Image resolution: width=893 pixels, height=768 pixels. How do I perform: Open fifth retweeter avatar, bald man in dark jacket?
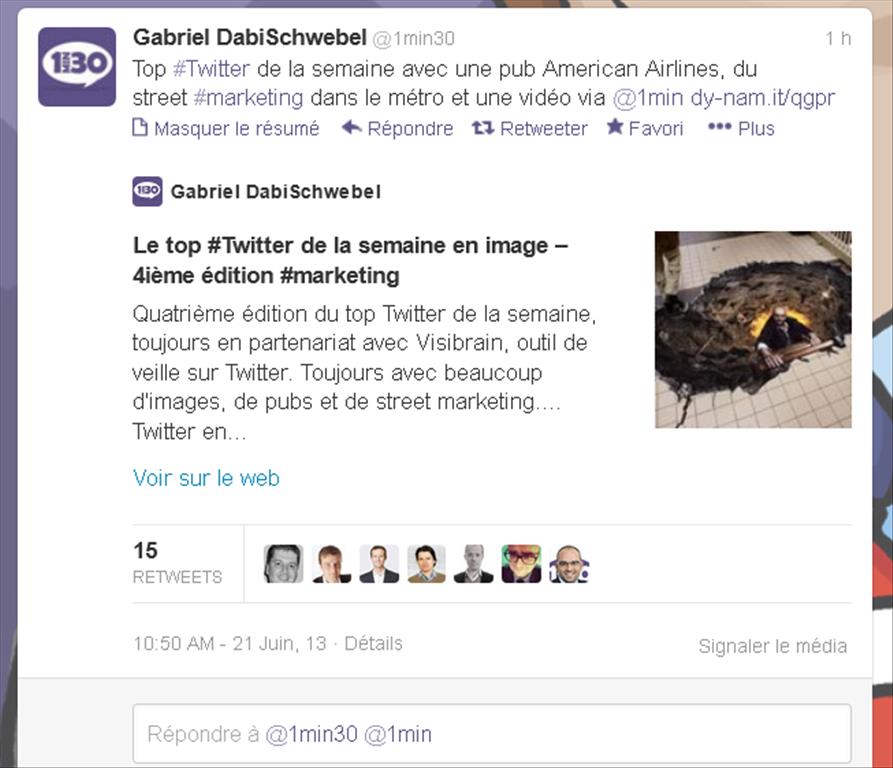pos(473,564)
